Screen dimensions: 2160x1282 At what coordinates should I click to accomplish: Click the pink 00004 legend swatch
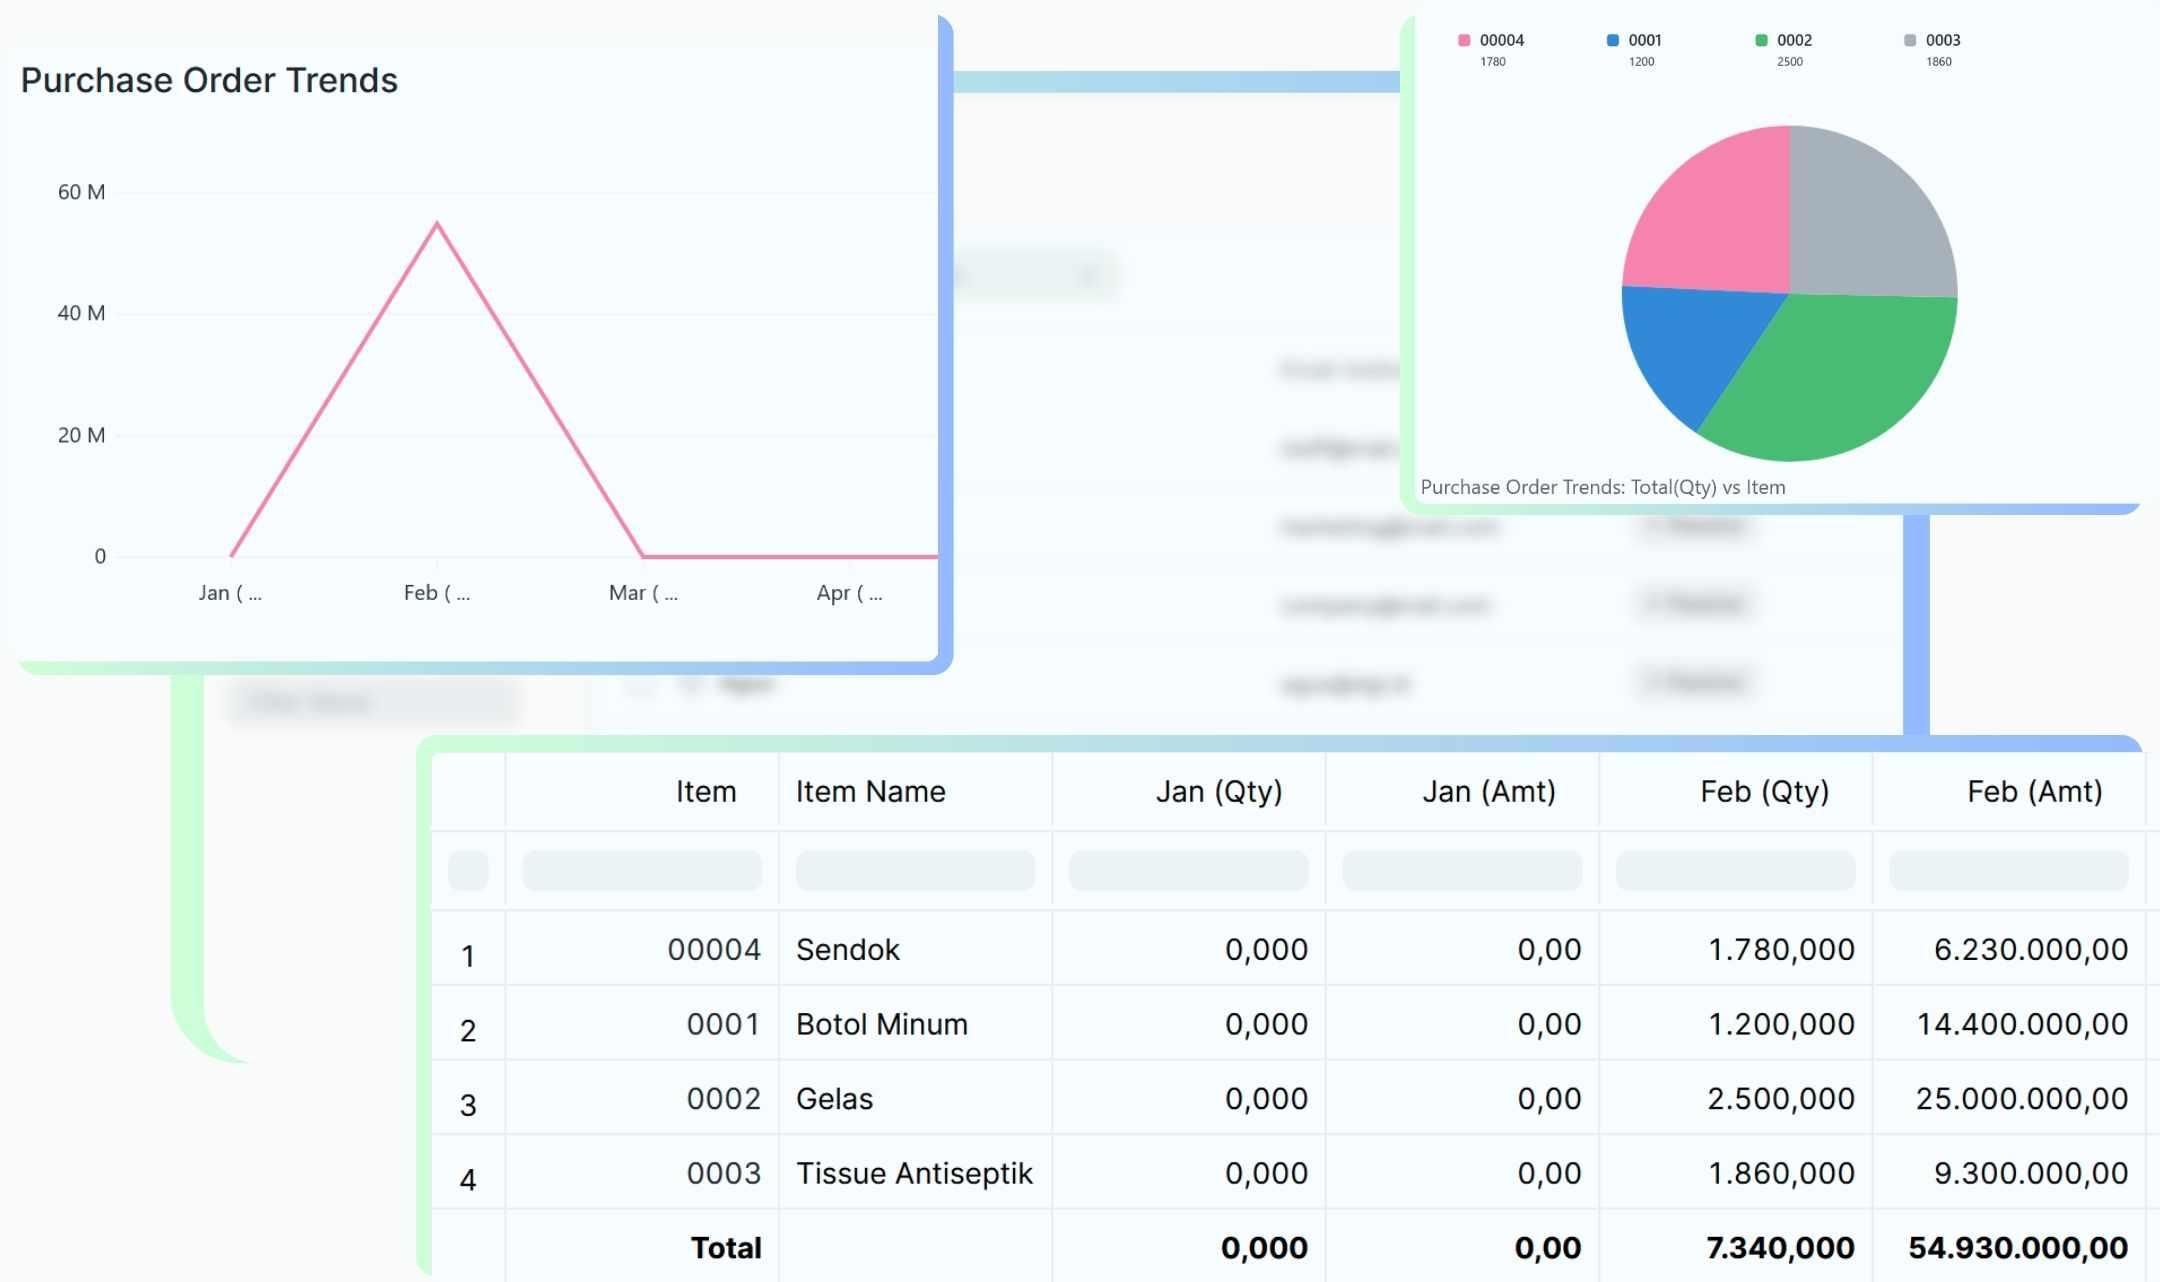click(x=1464, y=40)
